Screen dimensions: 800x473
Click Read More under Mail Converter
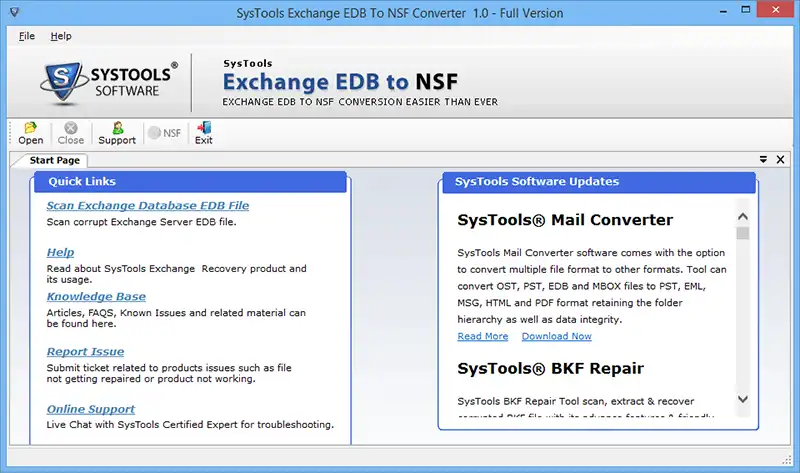(483, 336)
